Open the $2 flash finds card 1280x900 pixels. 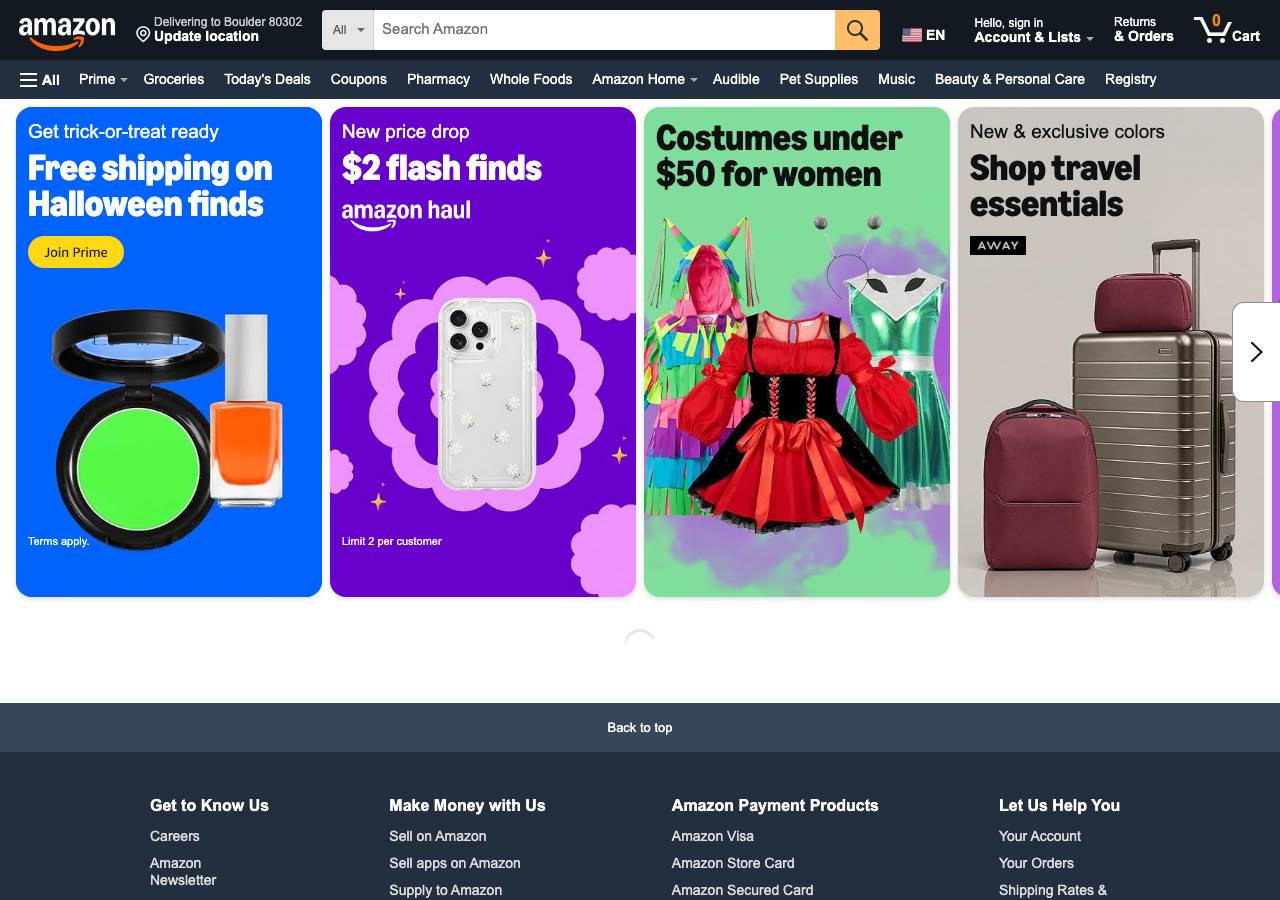483,352
